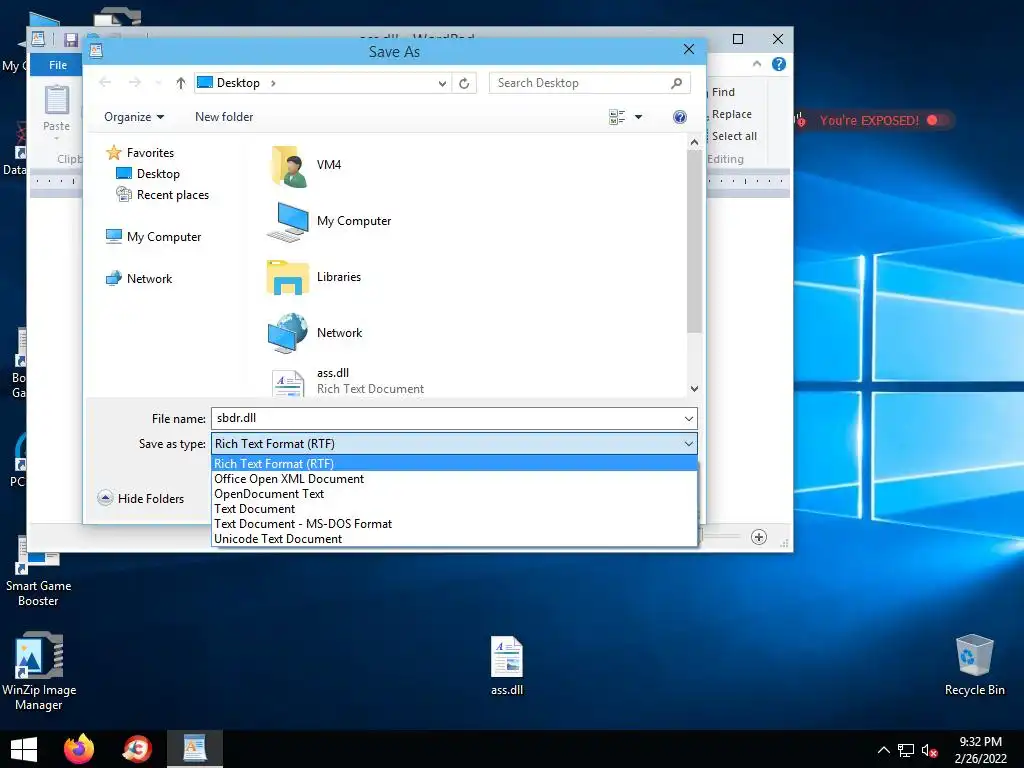Open the File name history dropdown arrow
This screenshot has width=1024, height=768.
[x=688, y=419]
